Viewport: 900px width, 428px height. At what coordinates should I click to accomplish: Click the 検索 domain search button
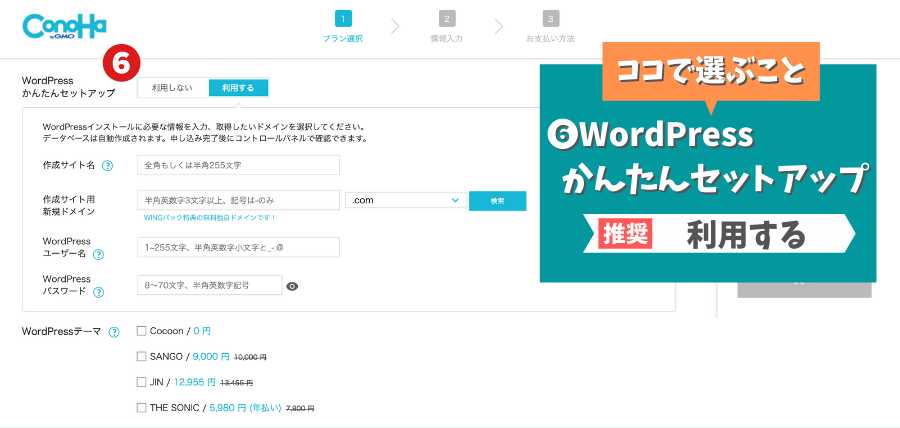[x=498, y=201]
